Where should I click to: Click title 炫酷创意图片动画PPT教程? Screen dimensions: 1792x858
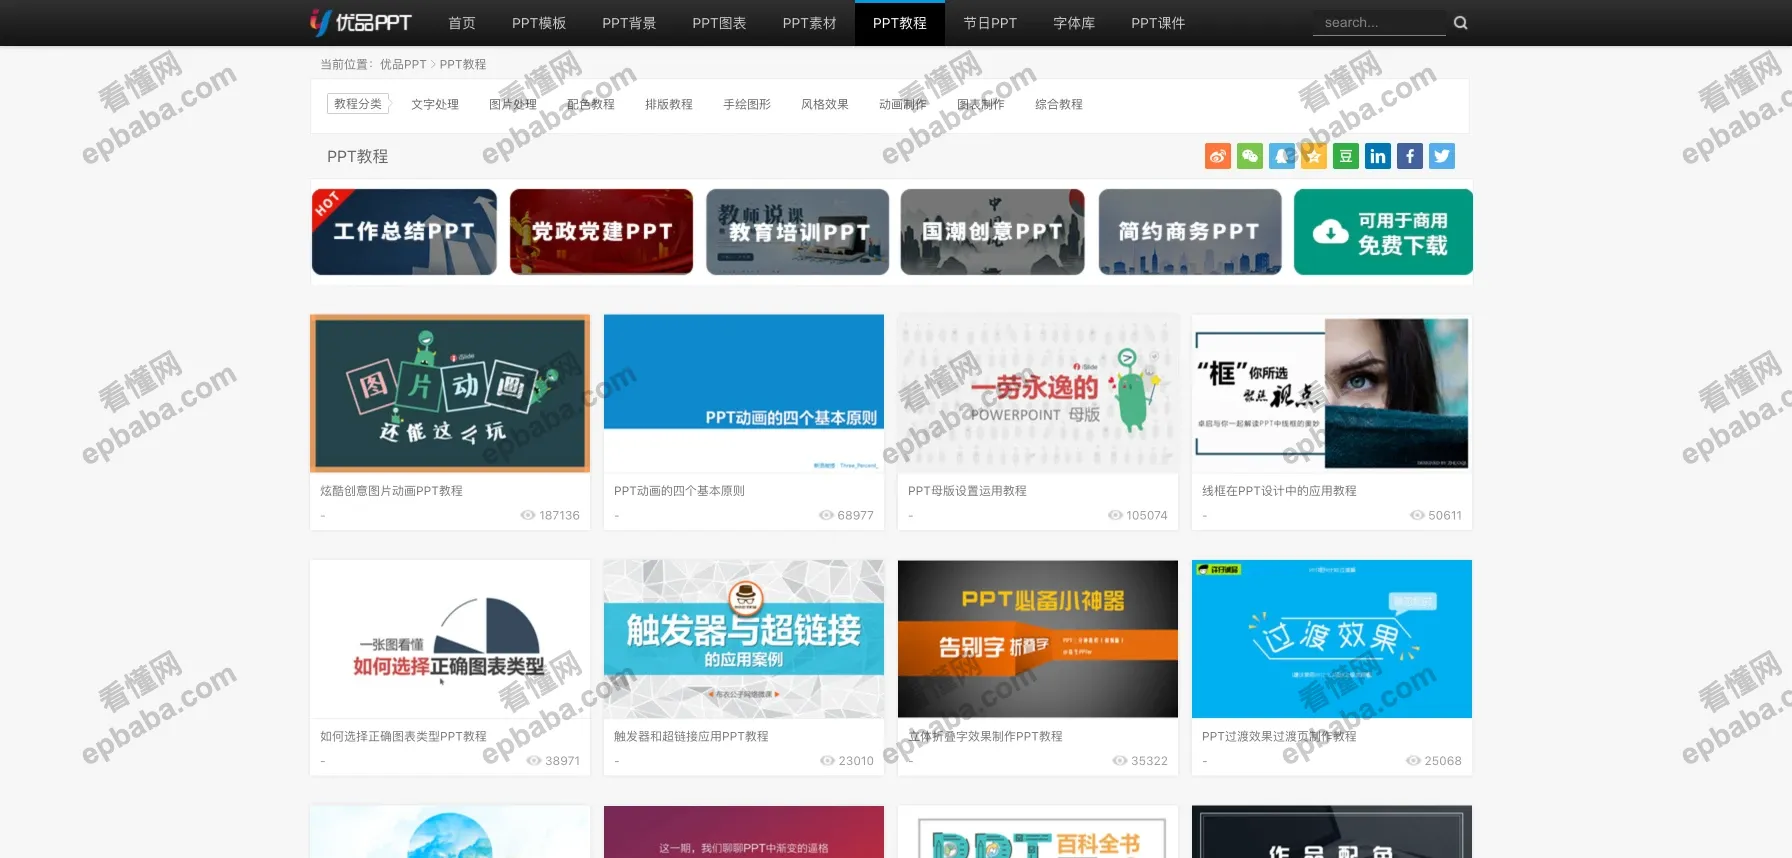[391, 491]
